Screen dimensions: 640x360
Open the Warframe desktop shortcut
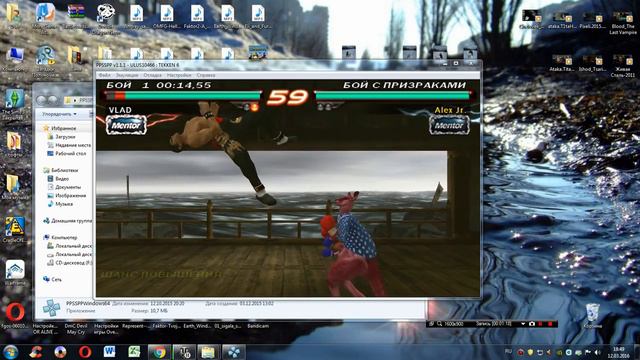(15, 272)
